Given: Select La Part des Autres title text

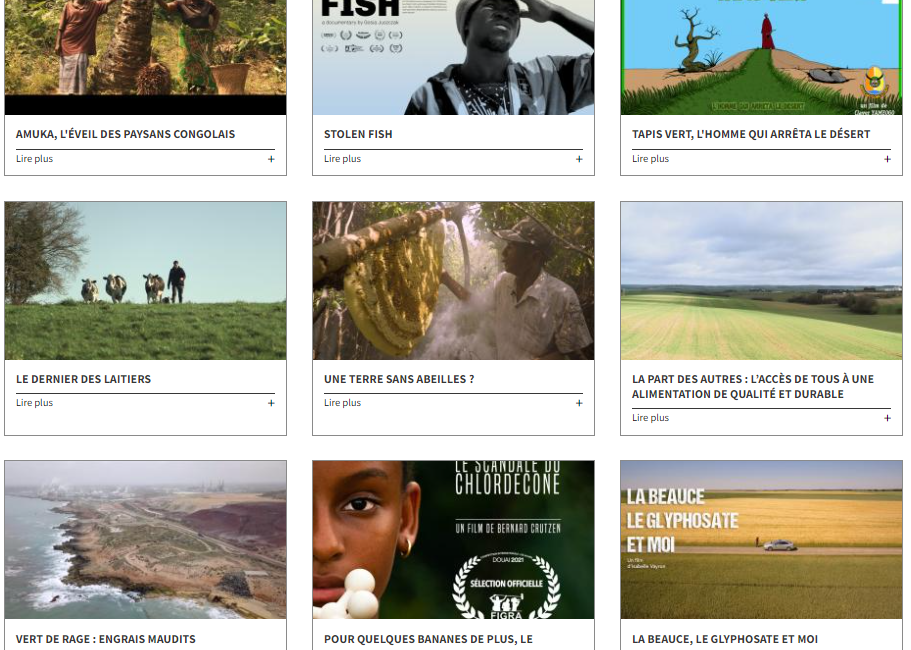Looking at the screenshot, I should 752,387.
